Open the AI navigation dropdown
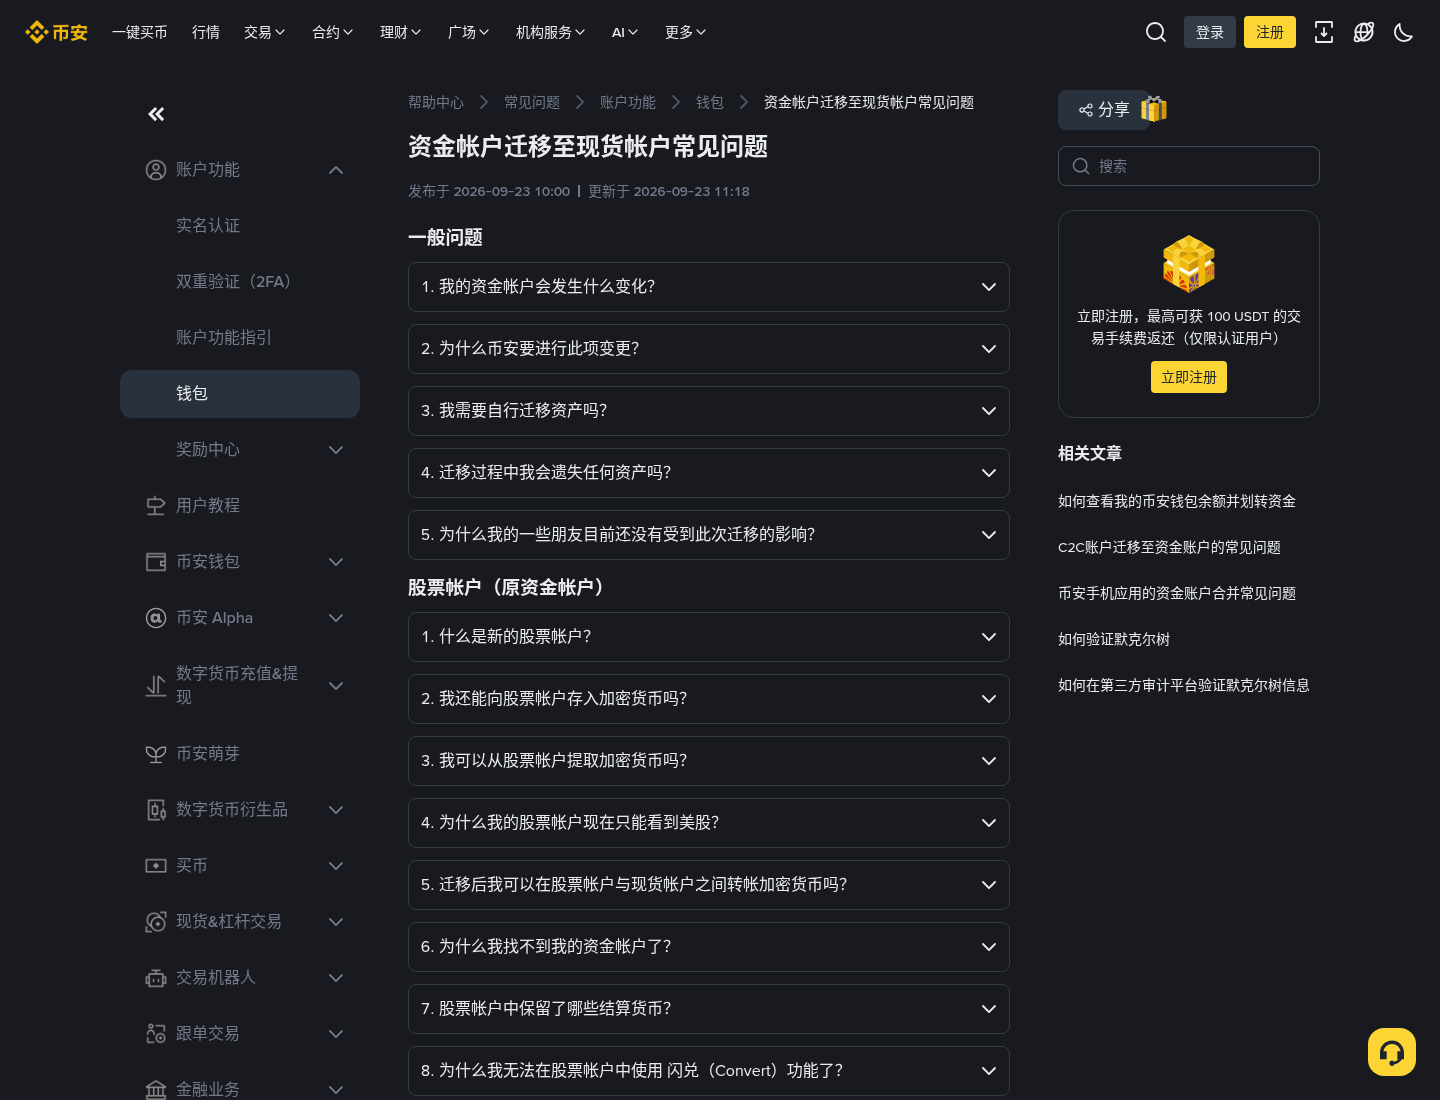 tap(625, 32)
